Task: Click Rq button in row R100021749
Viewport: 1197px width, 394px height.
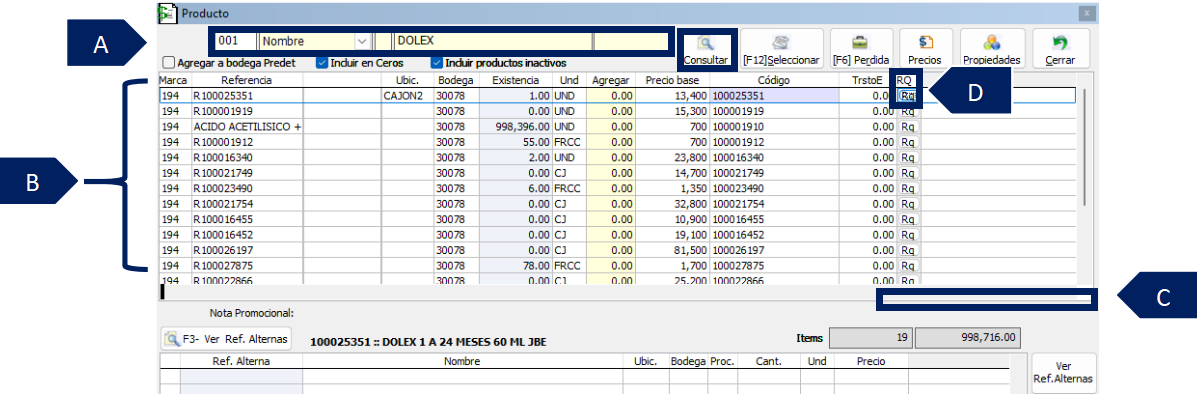Action: [x=908, y=173]
